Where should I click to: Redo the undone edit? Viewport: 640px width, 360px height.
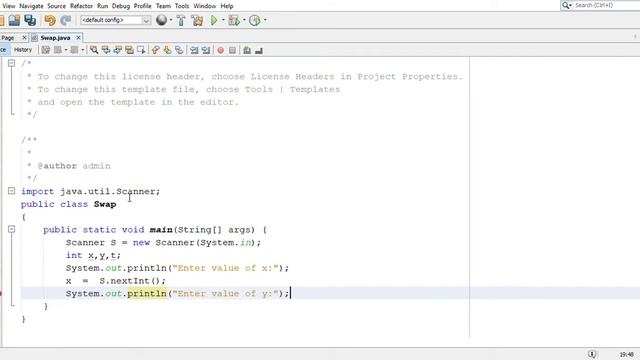[x=66, y=20]
